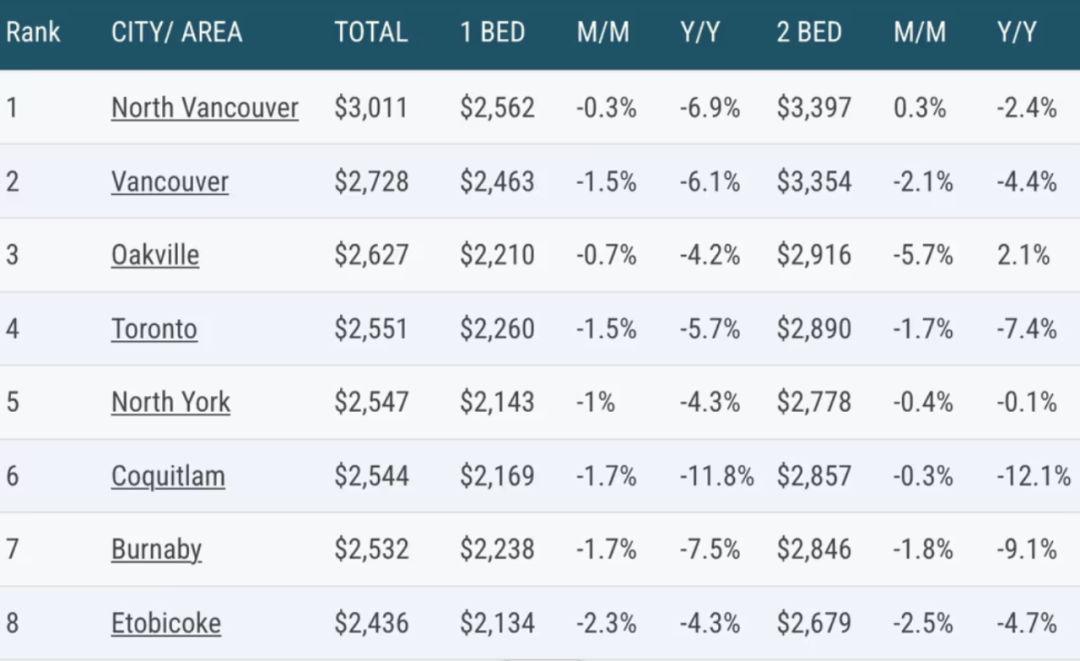
Task: Select Coquitlam -11.8% year-over-year cell
Action: pos(716,476)
